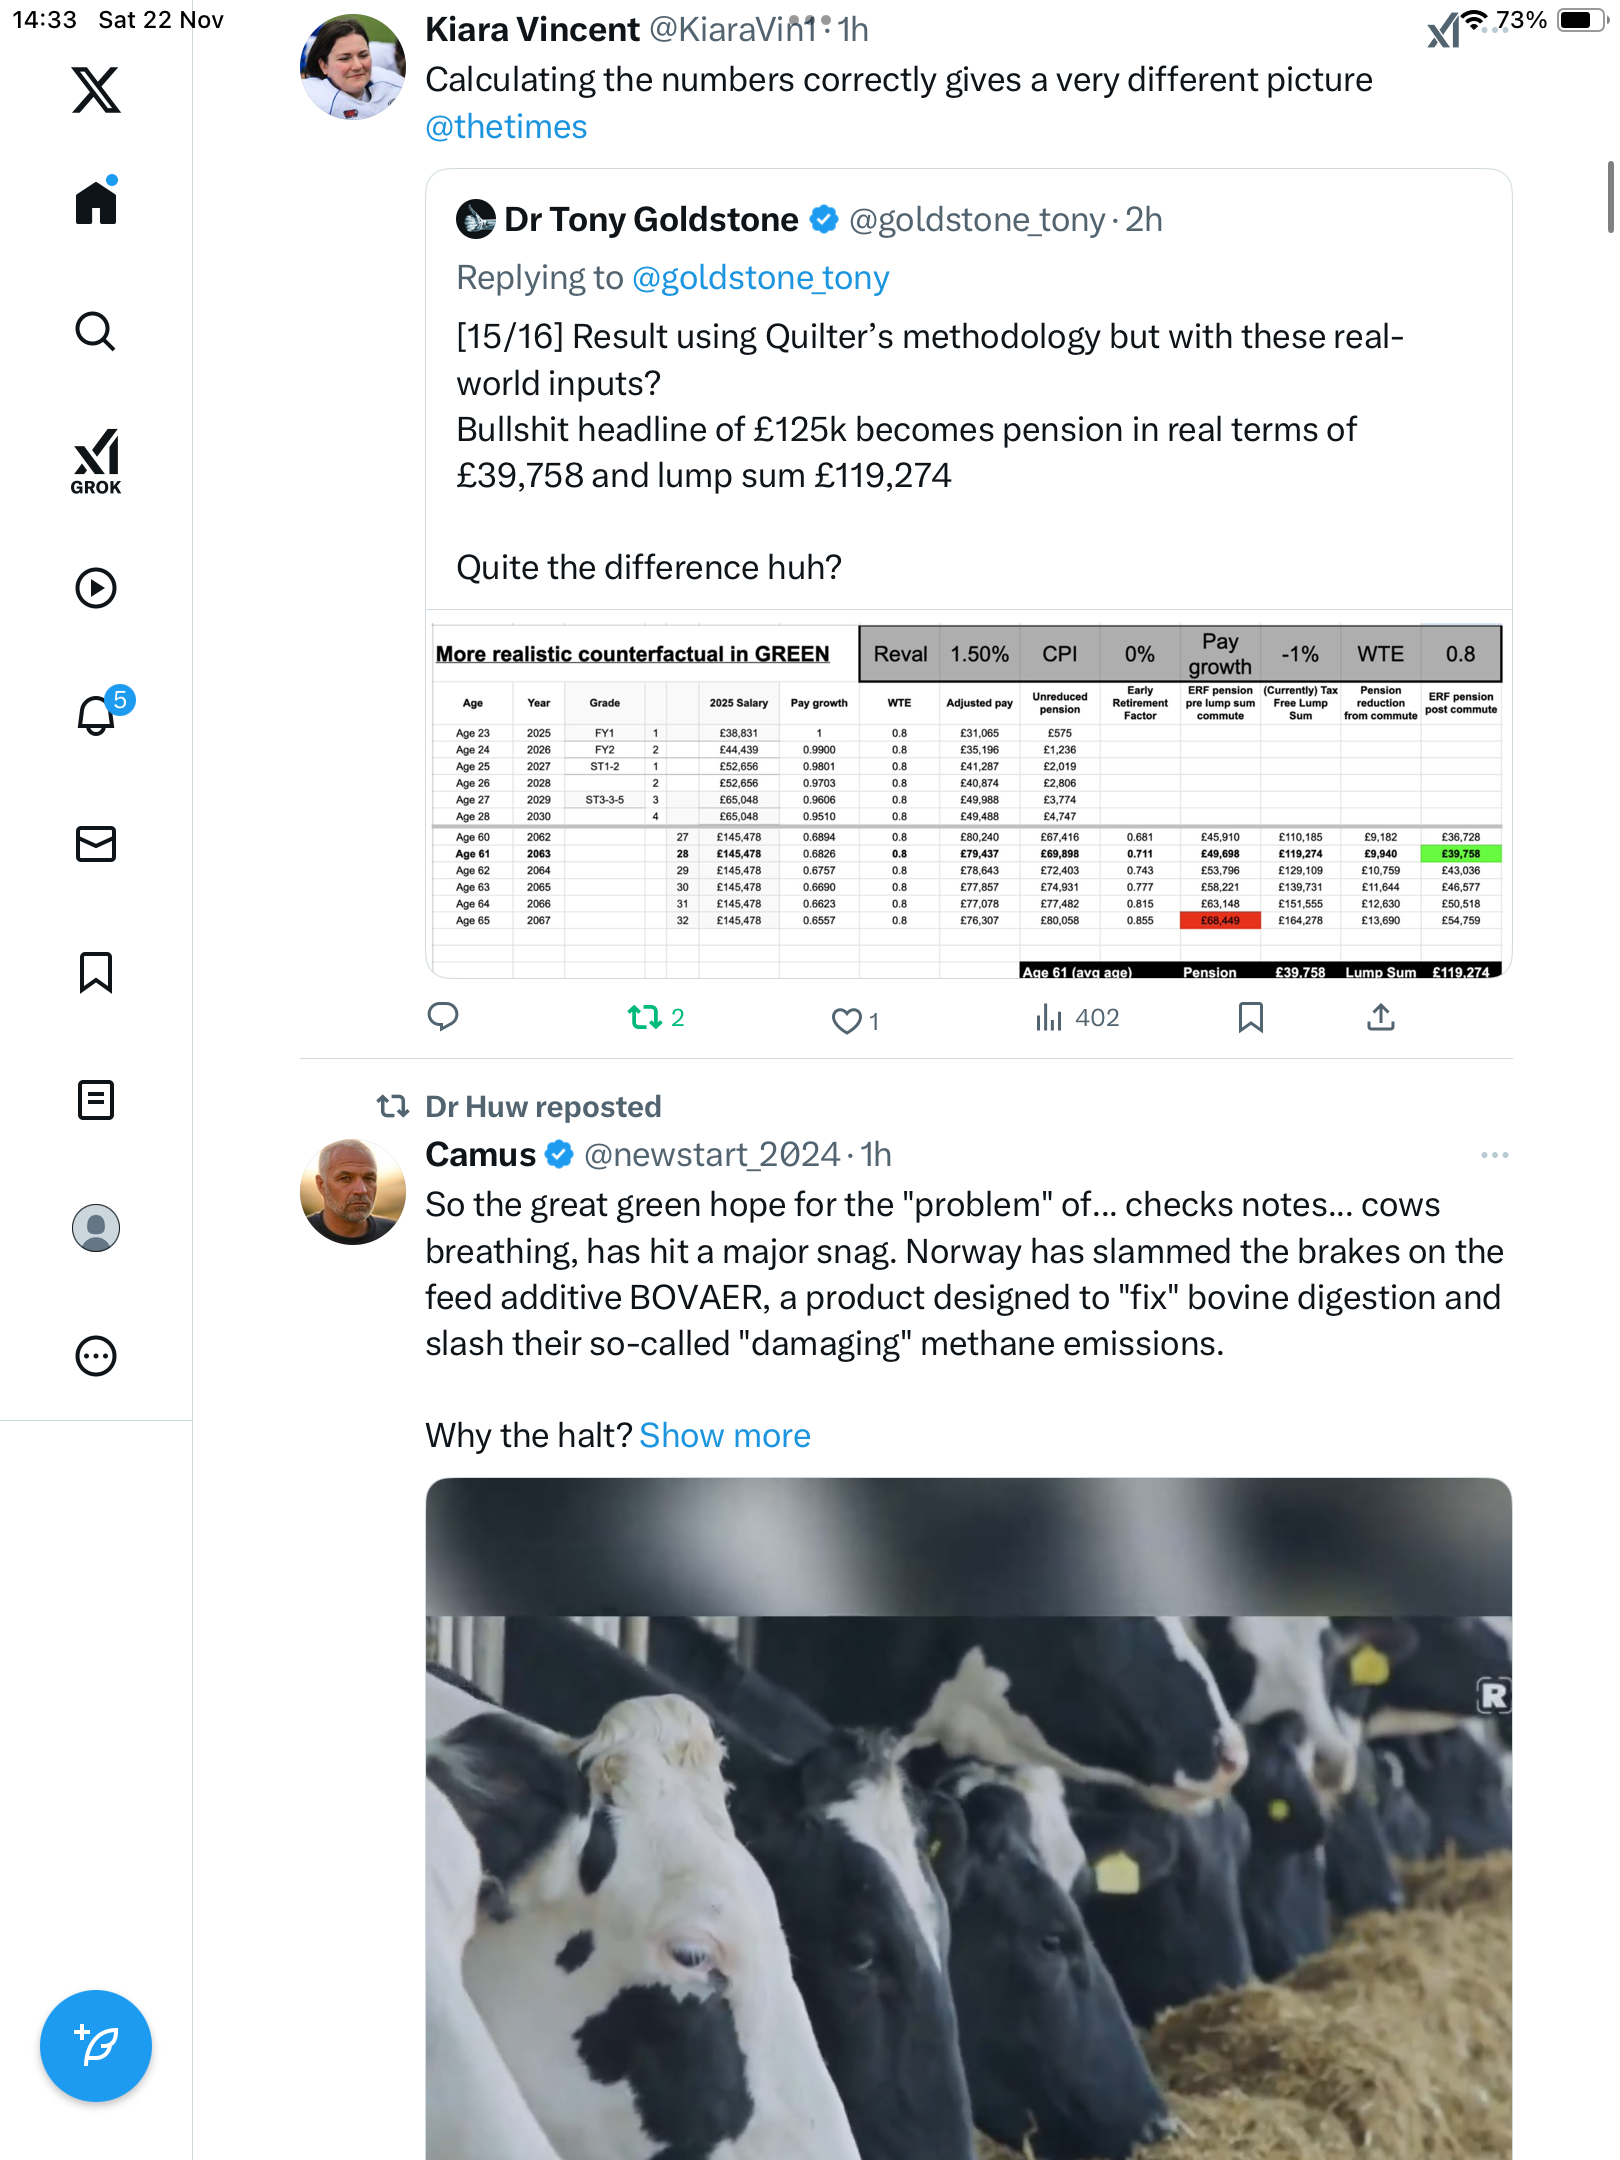Screen dimensions: 1620x2160
Task: Open the pension spreadsheet image
Action: point(968,797)
